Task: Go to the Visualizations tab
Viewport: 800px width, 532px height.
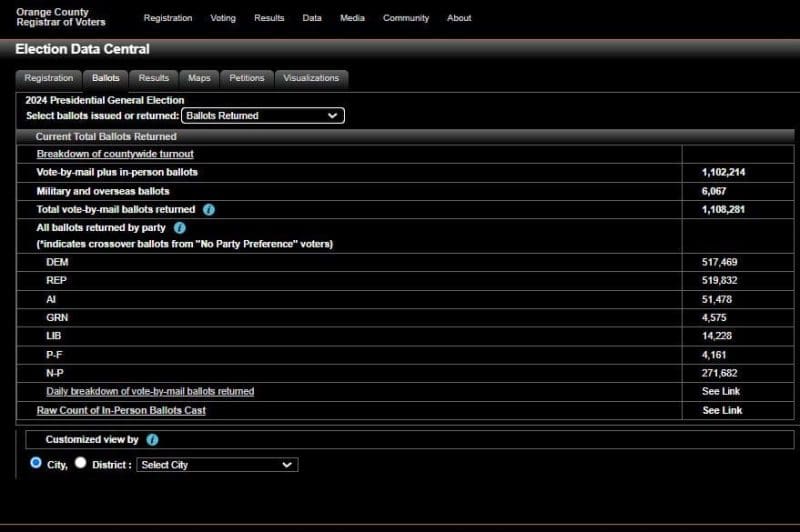Action: point(311,78)
